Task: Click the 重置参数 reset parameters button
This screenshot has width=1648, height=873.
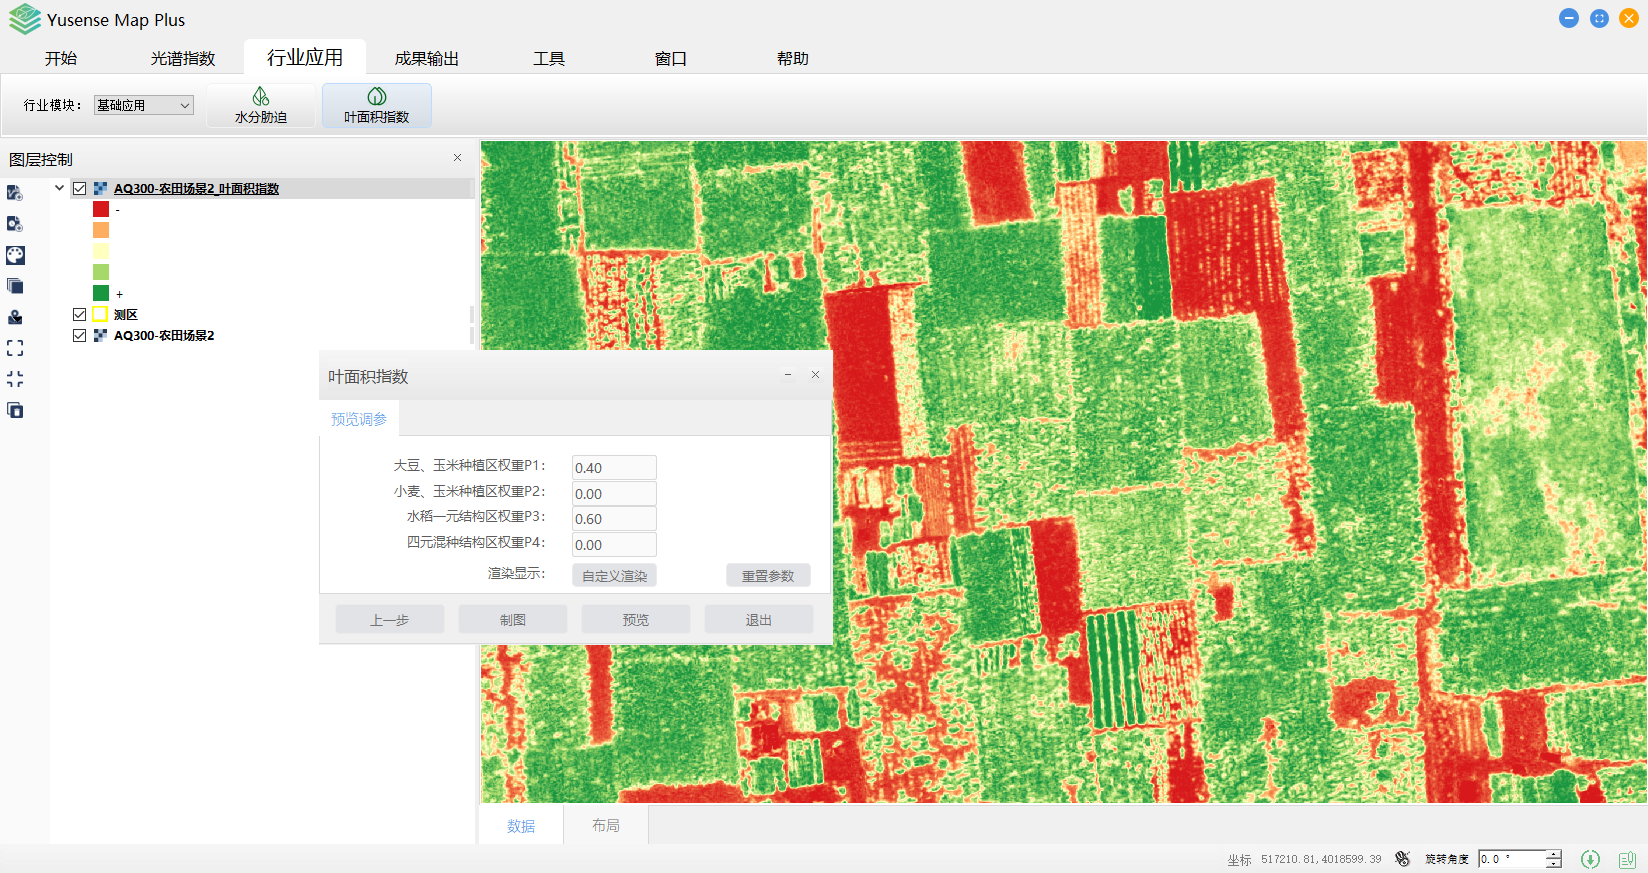Action: pos(767,576)
